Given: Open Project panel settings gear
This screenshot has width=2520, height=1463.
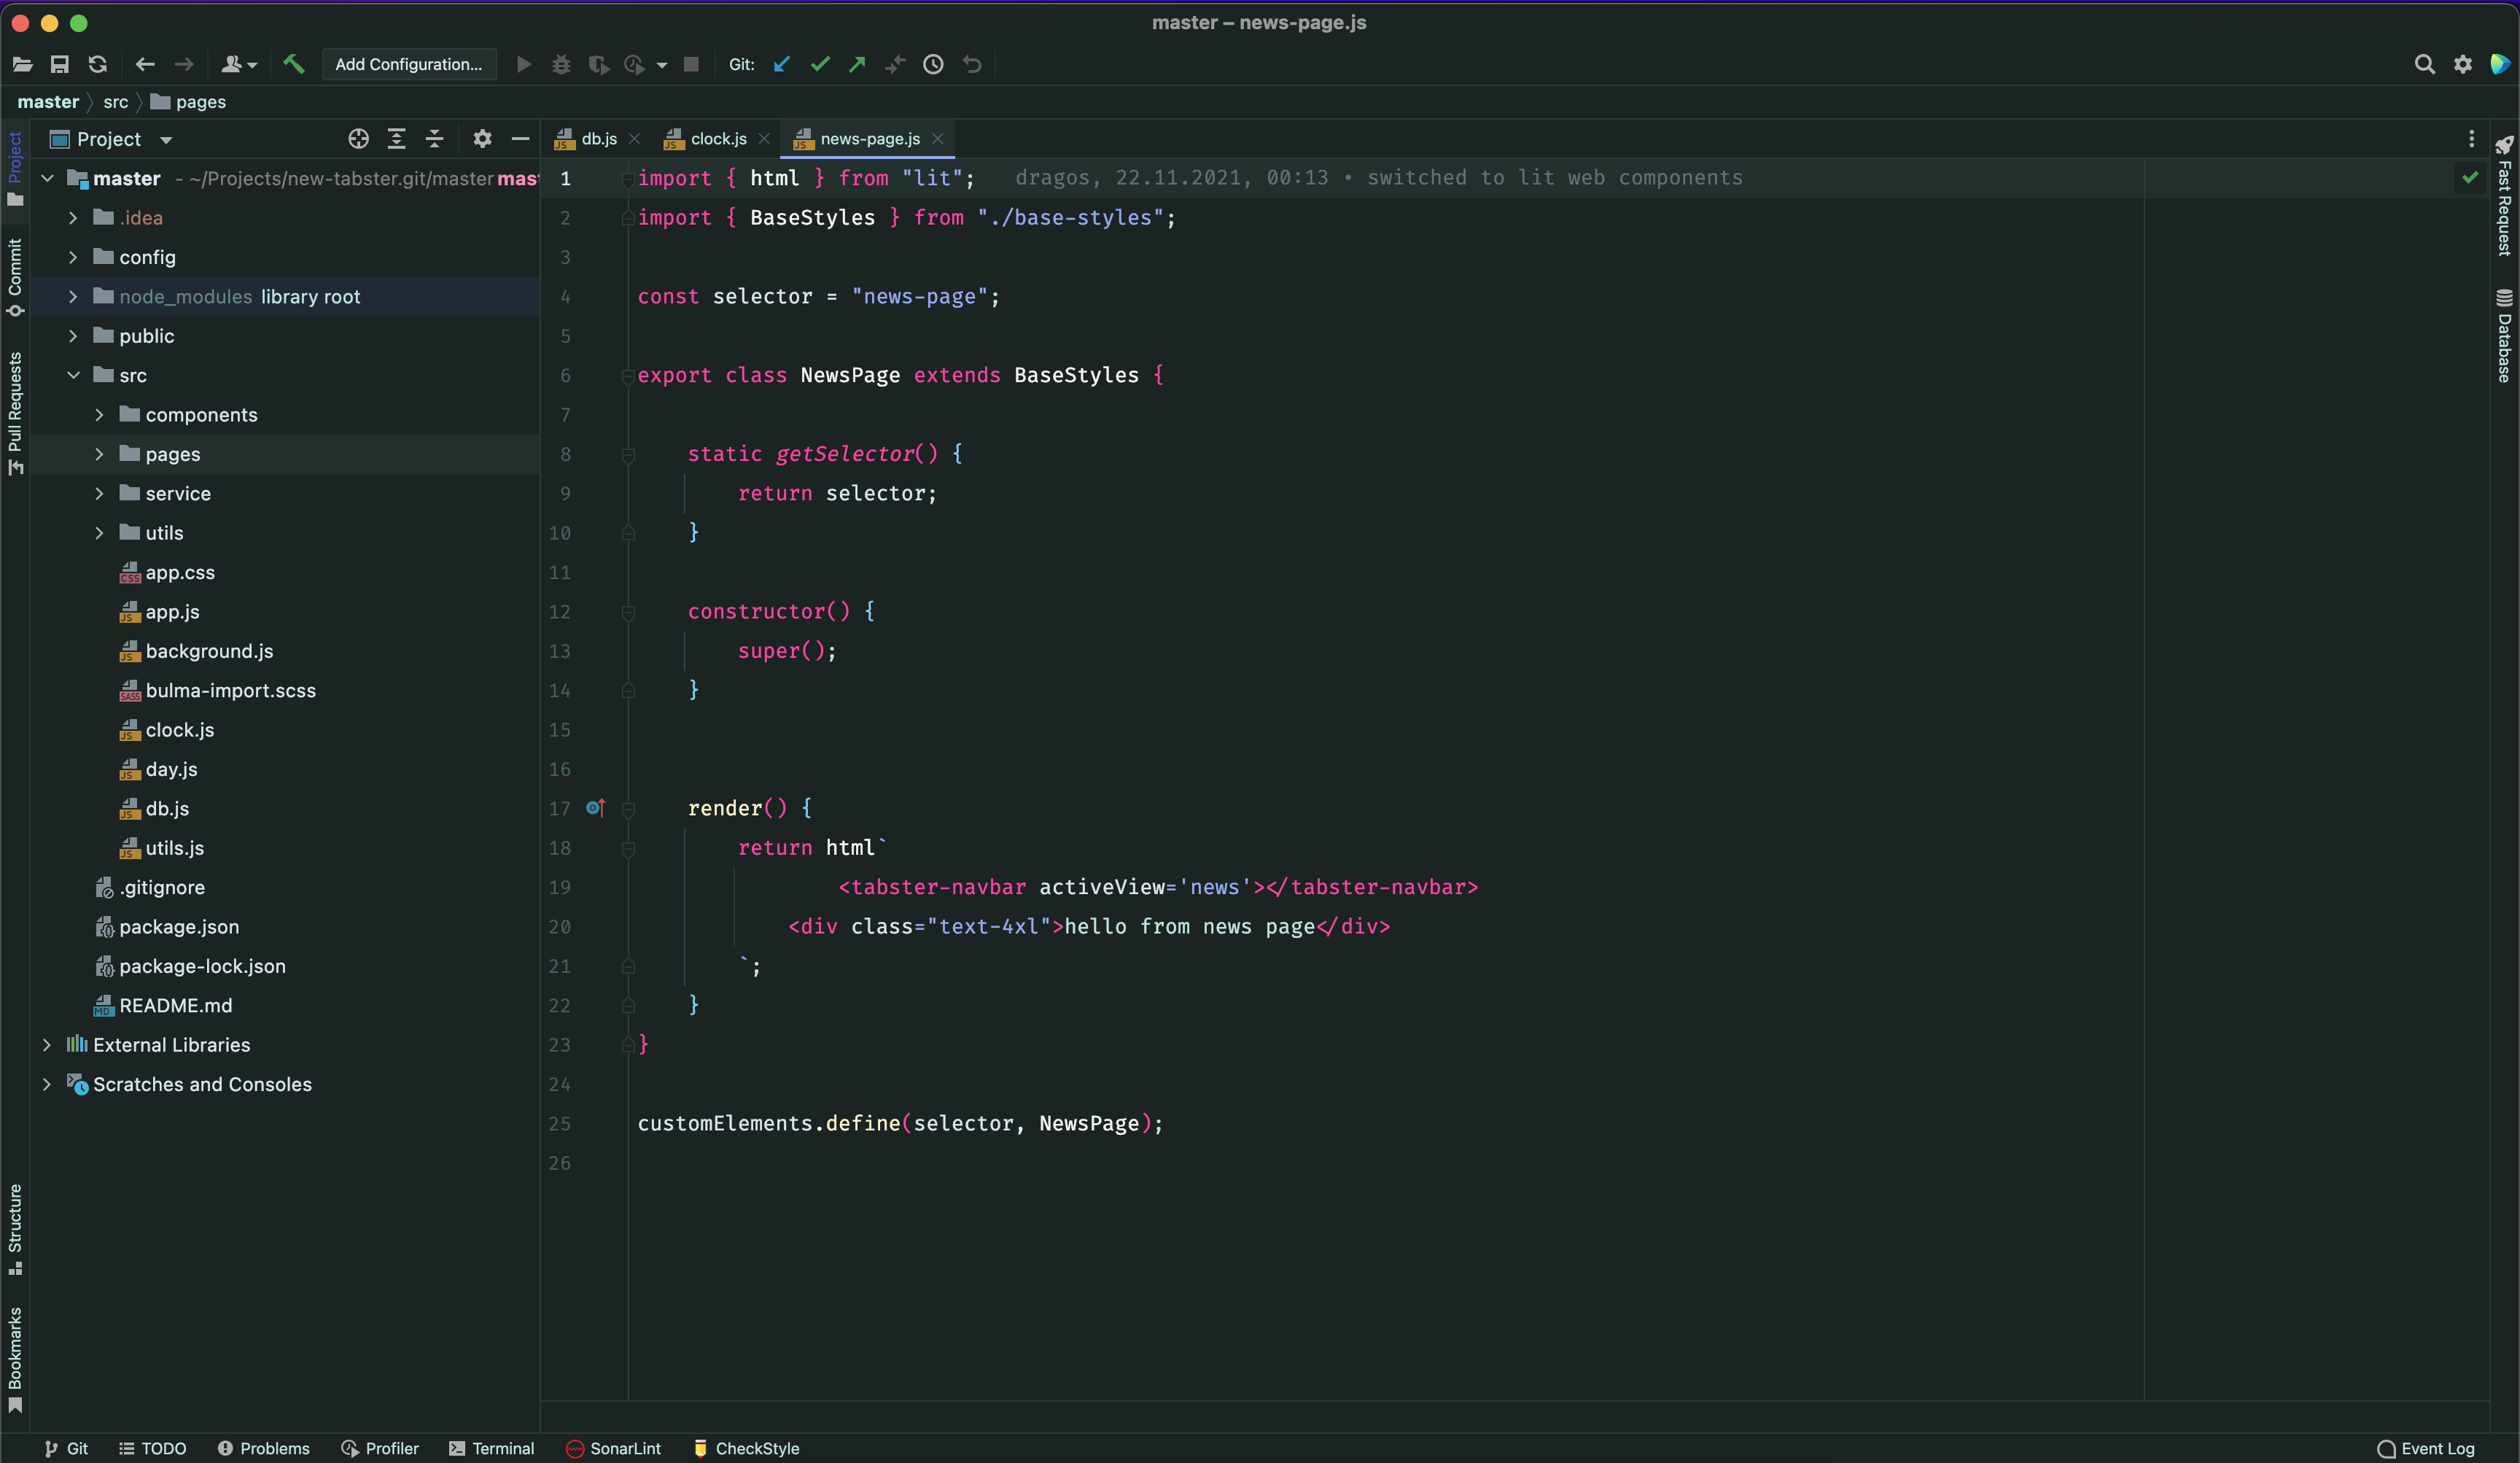Looking at the screenshot, I should pyautogui.click(x=482, y=139).
